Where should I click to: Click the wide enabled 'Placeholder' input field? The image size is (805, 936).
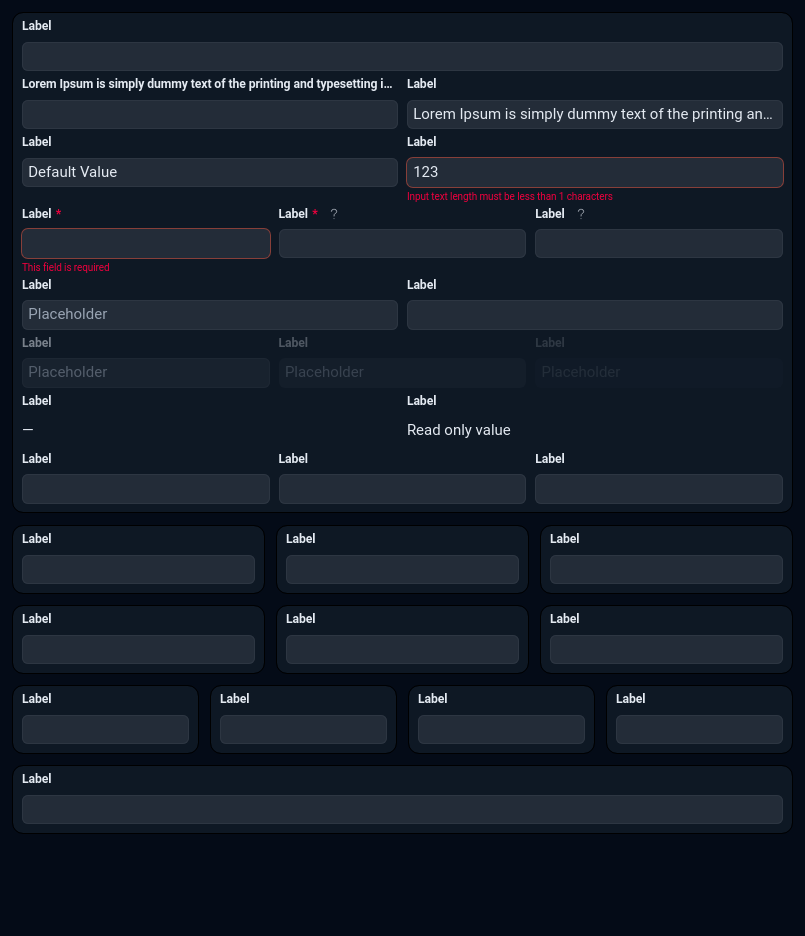[210, 314]
